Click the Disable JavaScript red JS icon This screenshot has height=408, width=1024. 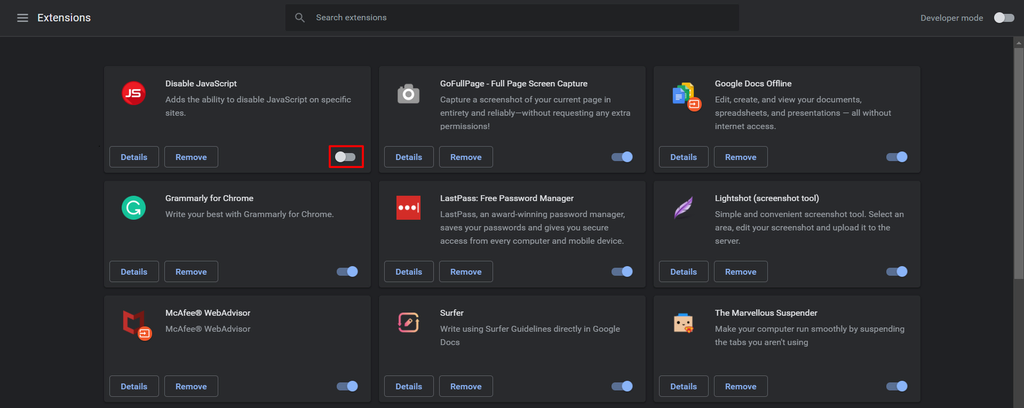tap(134, 93)
